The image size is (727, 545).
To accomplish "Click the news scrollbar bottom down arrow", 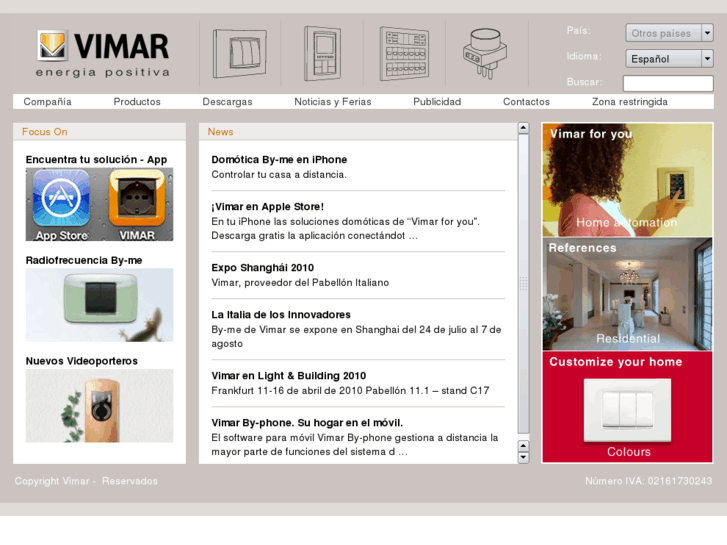I will point(523,458).
